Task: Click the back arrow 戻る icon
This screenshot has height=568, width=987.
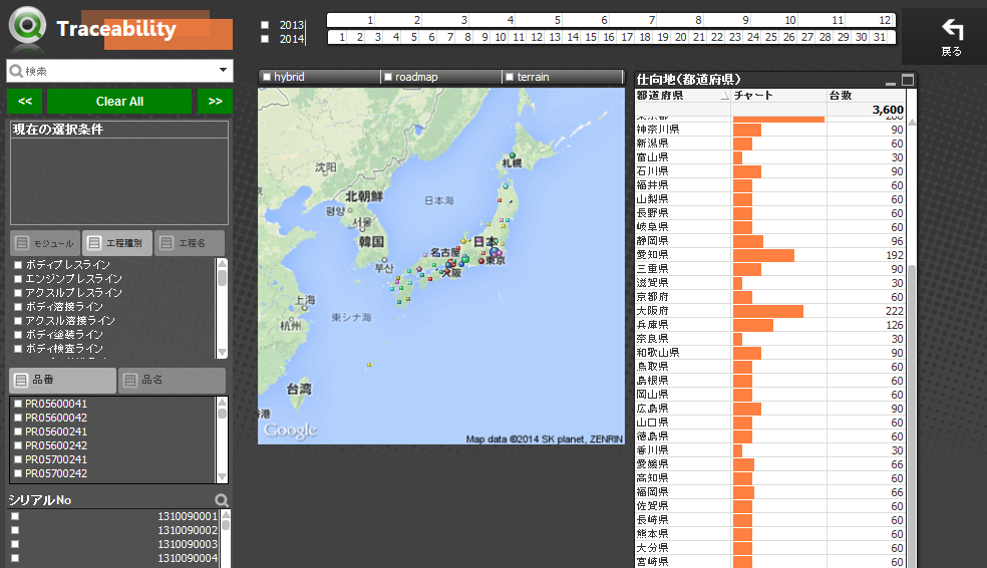Action: click(x=952, y=30)
